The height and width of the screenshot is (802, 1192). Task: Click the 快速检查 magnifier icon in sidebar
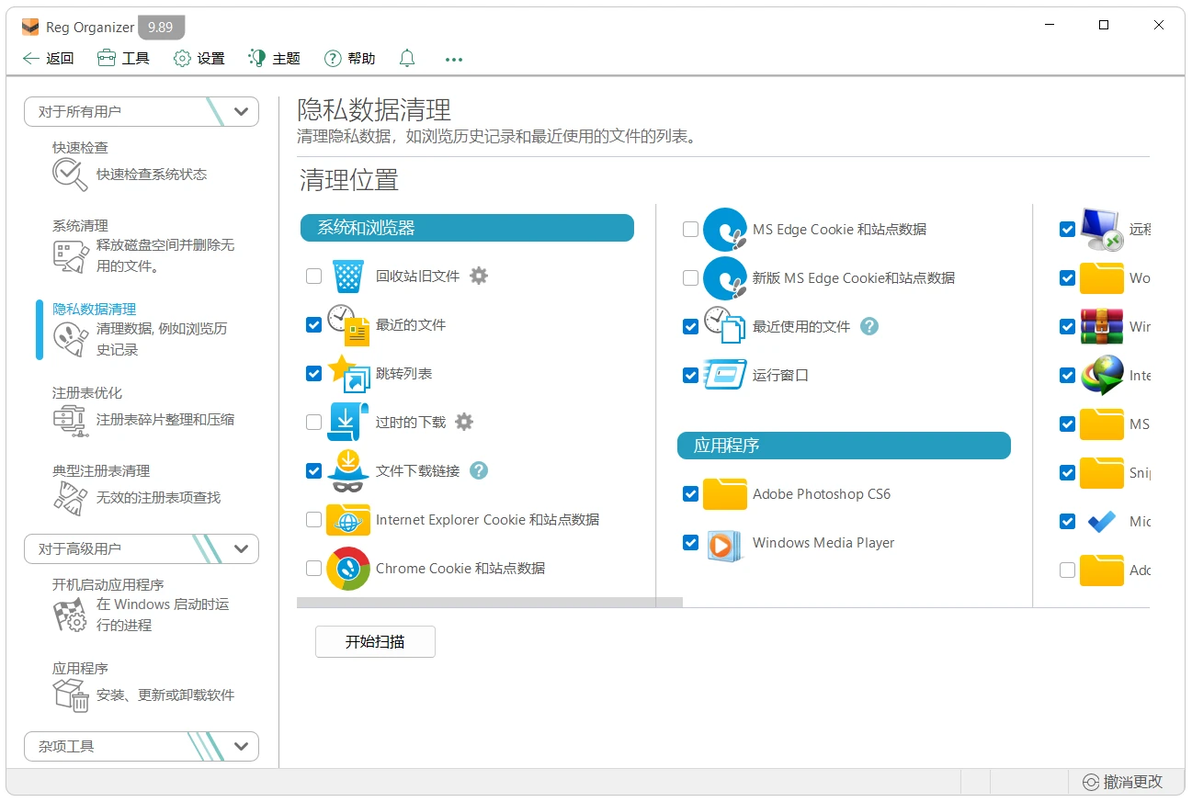69,175
